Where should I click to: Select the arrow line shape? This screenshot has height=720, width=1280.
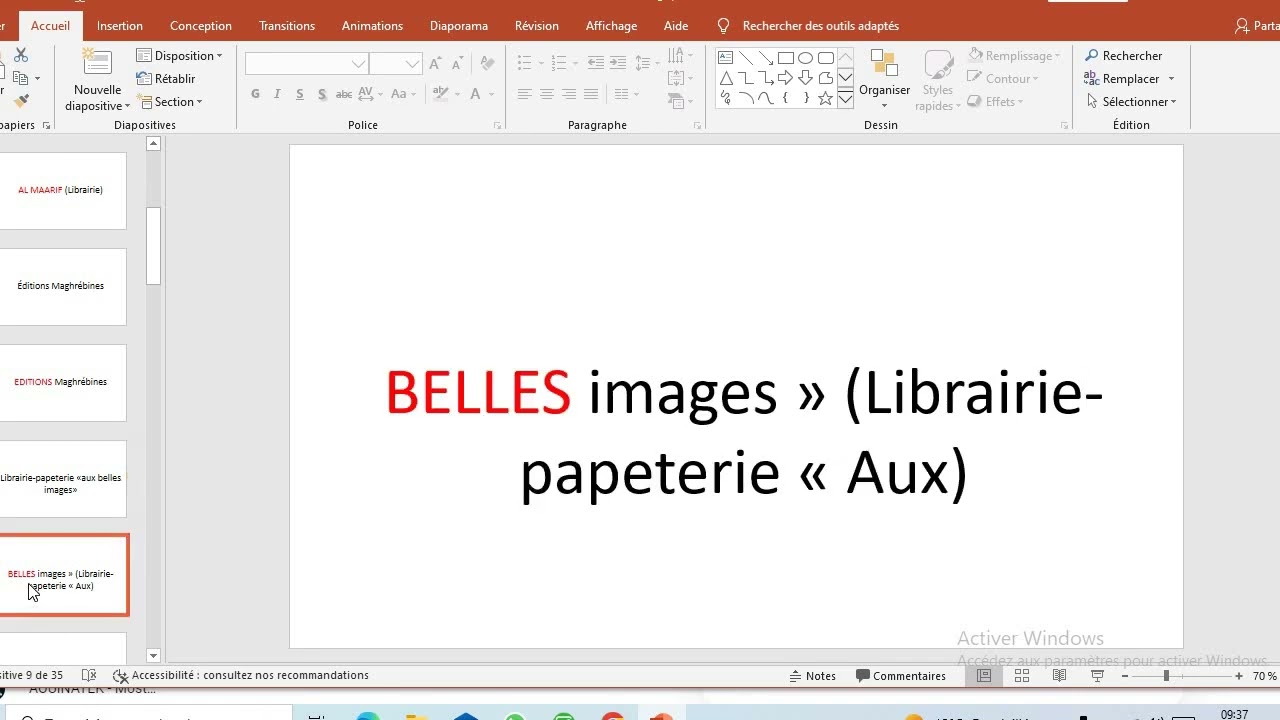point(766,58)
